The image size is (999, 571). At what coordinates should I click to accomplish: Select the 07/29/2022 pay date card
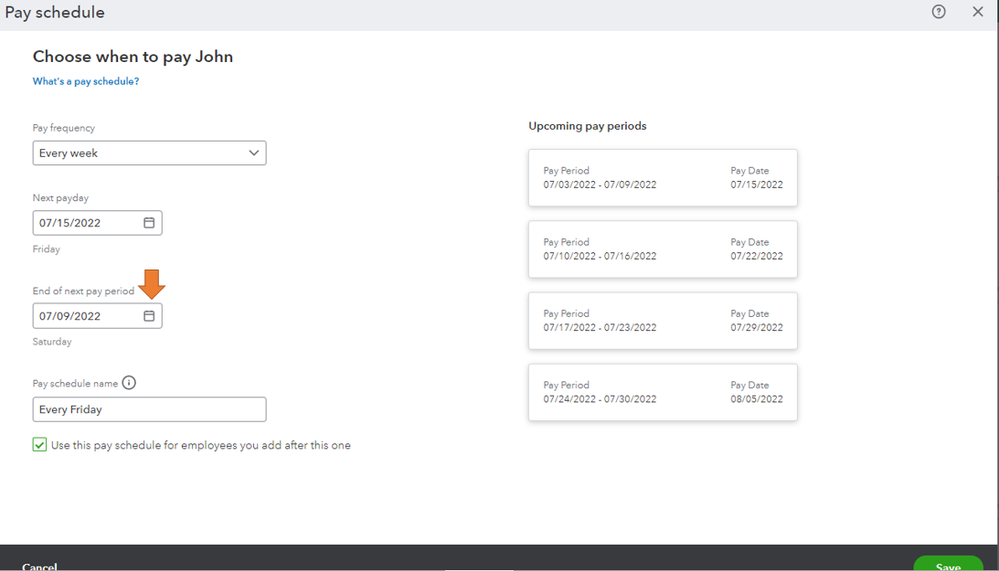662,320
